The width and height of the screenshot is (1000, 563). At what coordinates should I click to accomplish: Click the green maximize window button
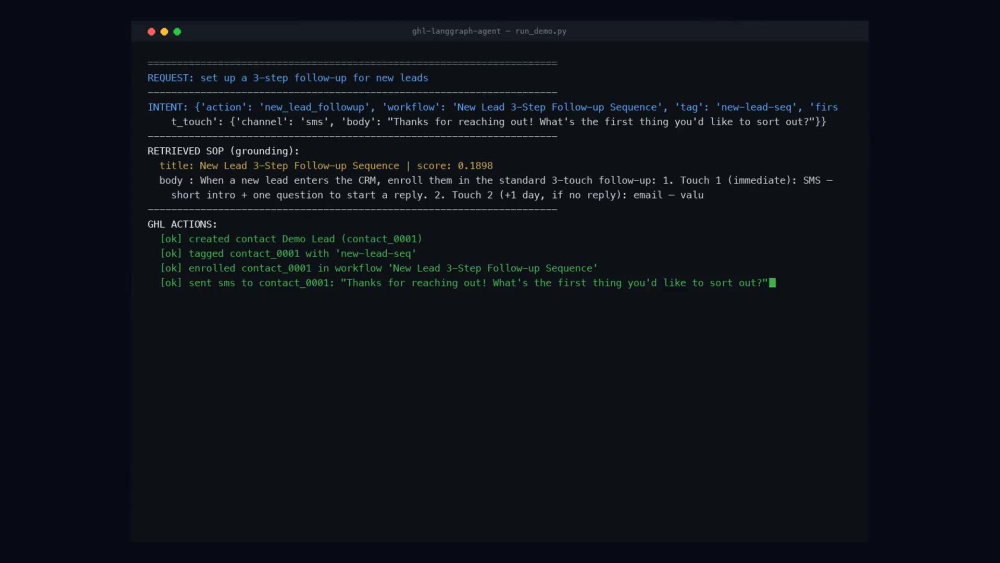click(177, 31)
